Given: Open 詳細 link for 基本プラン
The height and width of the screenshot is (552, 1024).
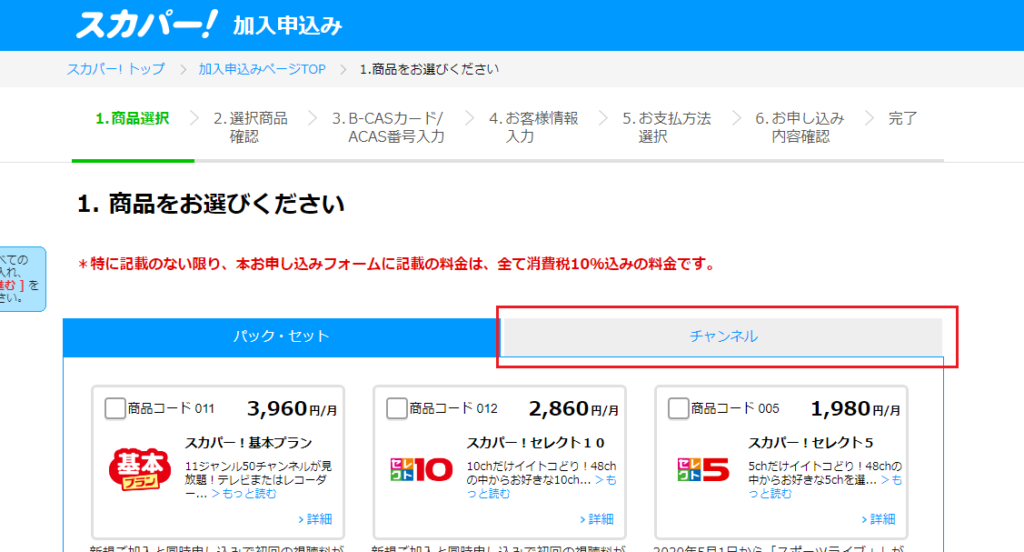Looking at the screenshot, I should click(315, 519).
